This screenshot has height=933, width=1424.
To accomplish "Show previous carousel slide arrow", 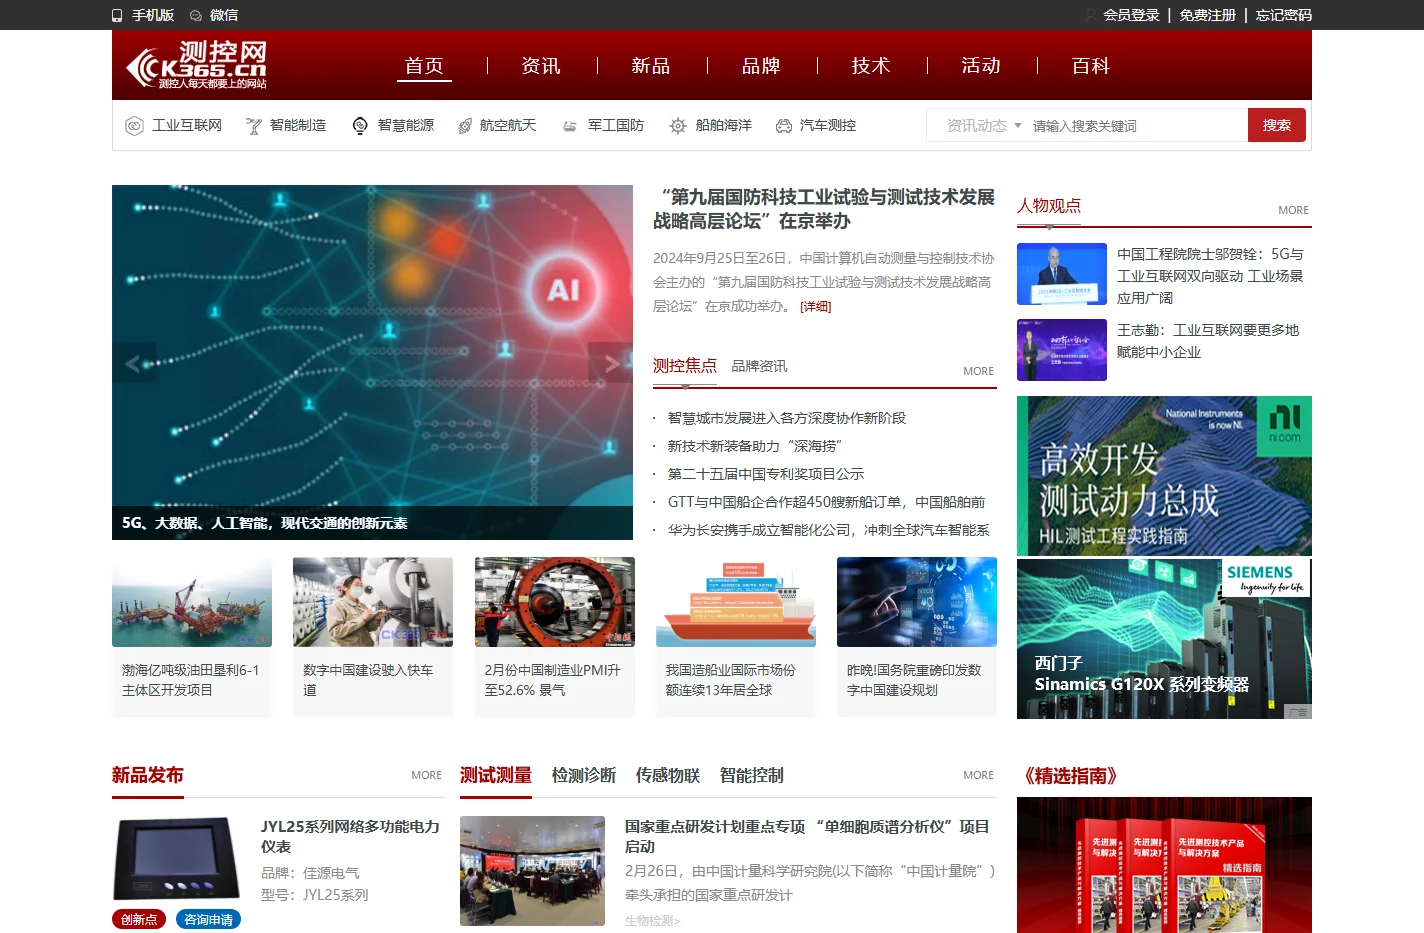I will tap(134, 363).
